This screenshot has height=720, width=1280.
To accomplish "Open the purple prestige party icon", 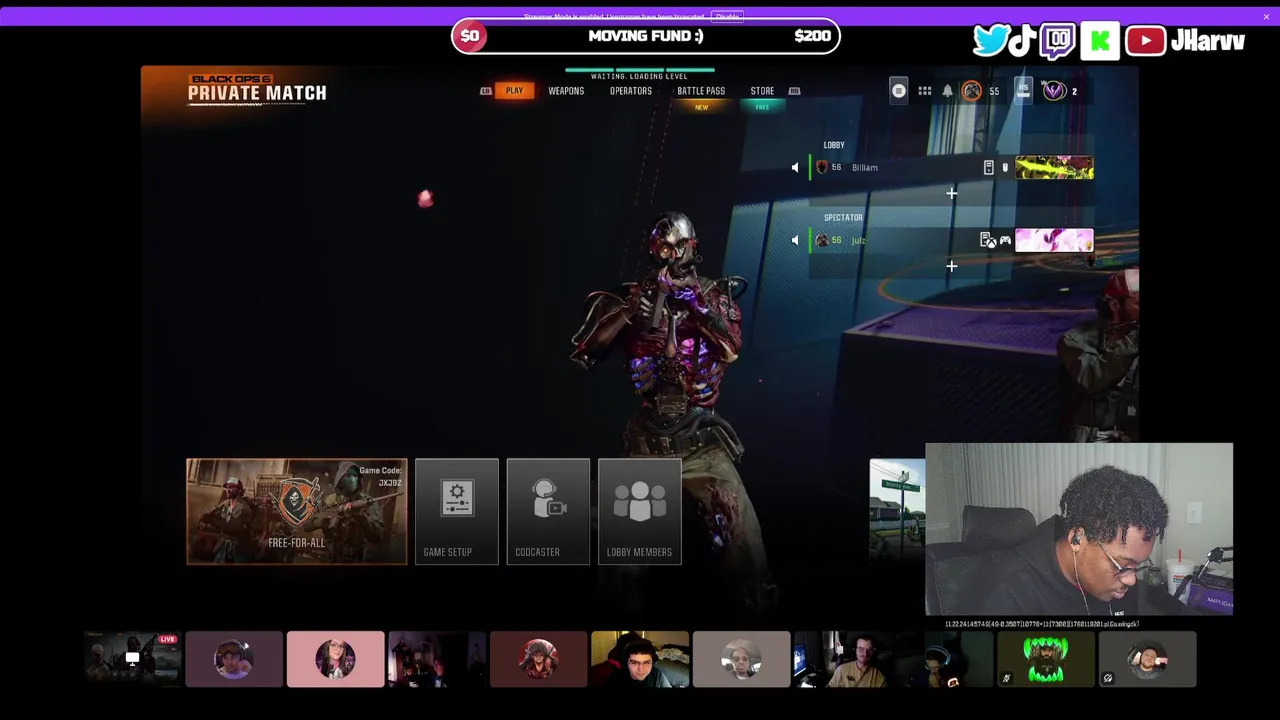I will pos(1054,91).
